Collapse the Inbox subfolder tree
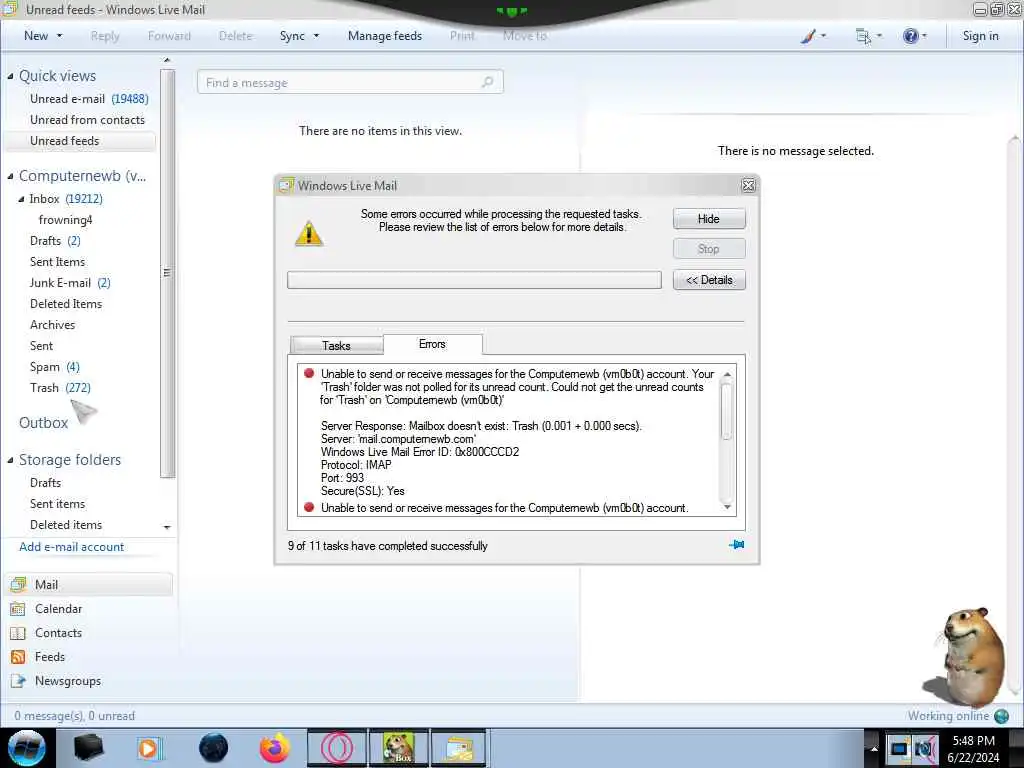Screen dimensions: 1024x768 [x=22, y=199]
